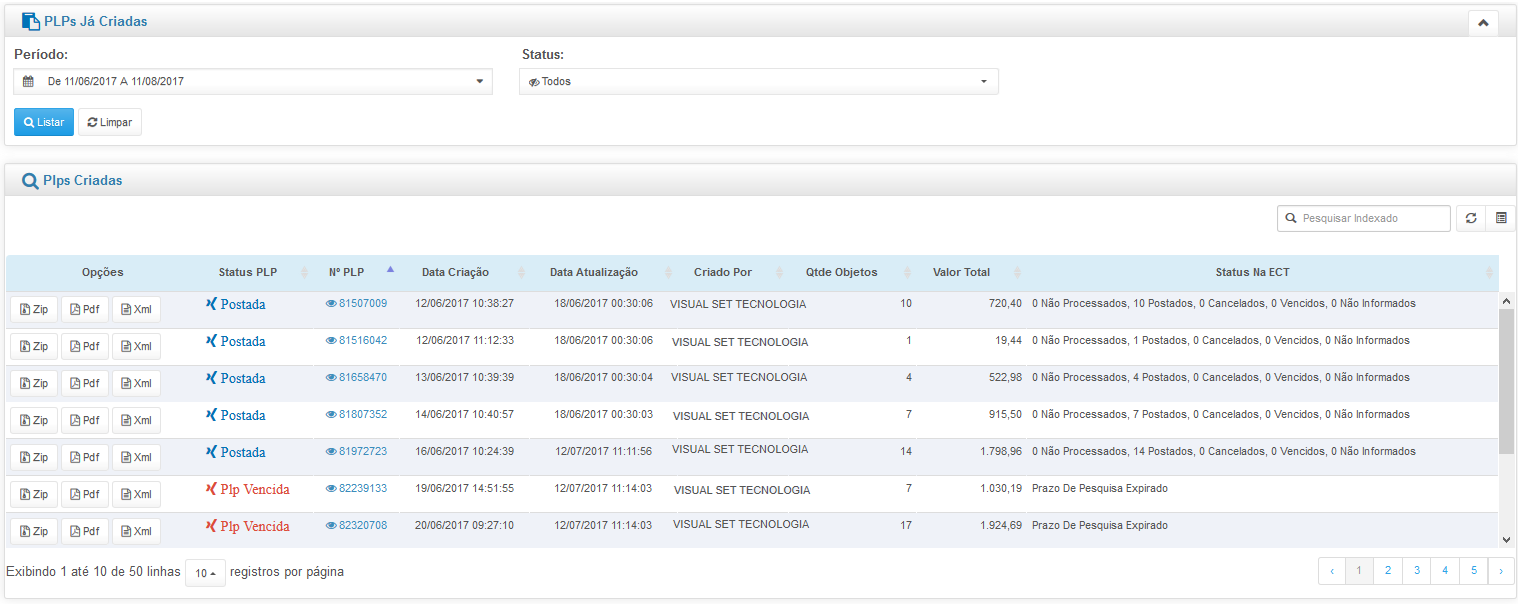1518x604 pixels.
Task: Download Pdf for PLP 81516042
Action: click(x=85, y=346)
